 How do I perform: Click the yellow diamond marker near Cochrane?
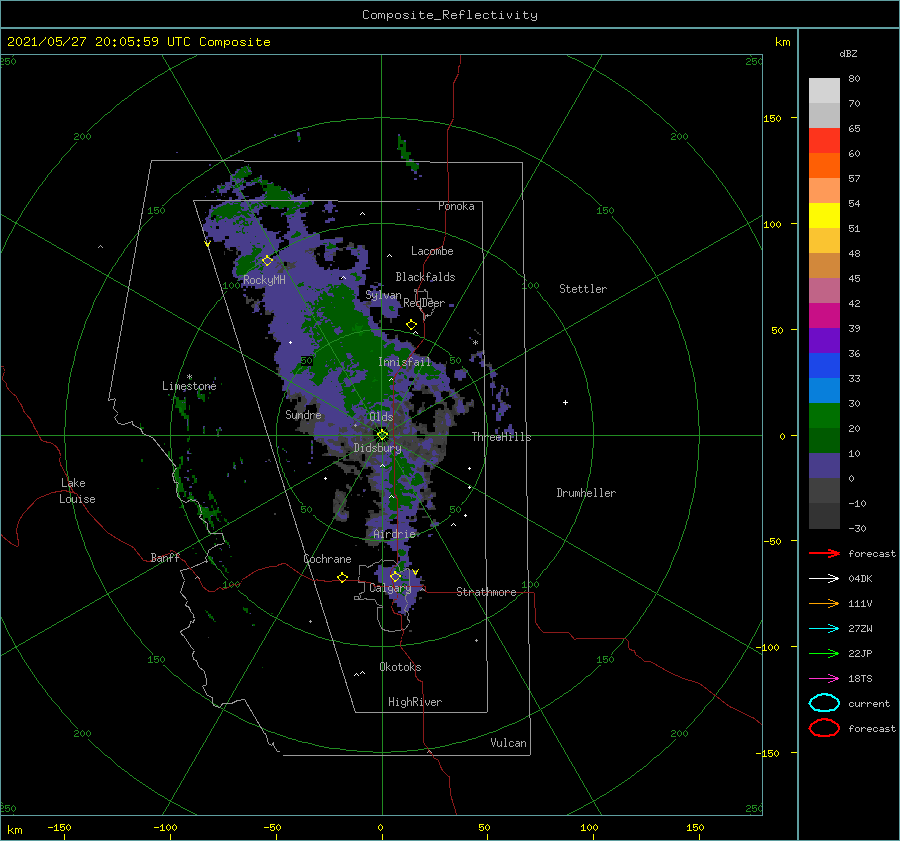tap(342, 577)
